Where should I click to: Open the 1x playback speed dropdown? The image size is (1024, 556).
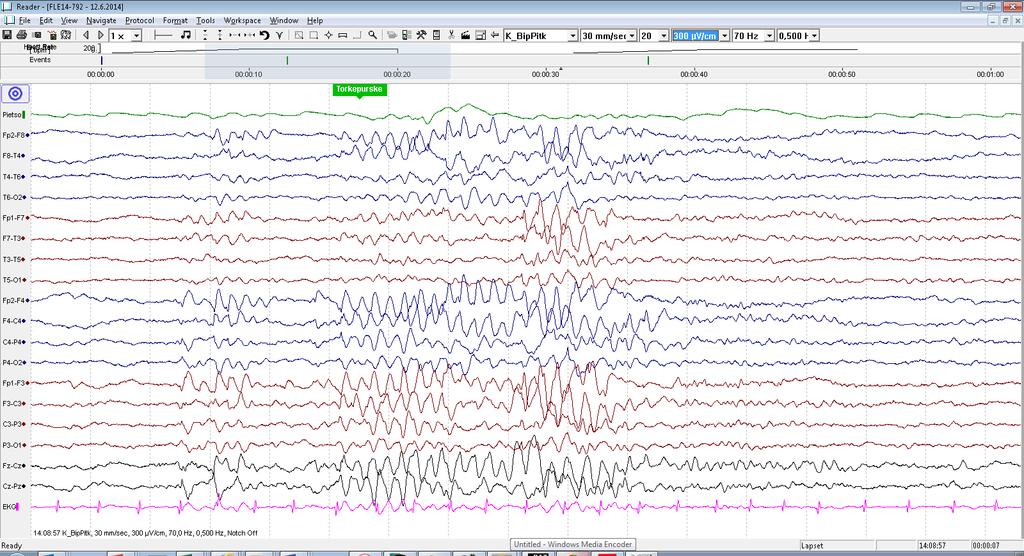(x=136, y=35)
